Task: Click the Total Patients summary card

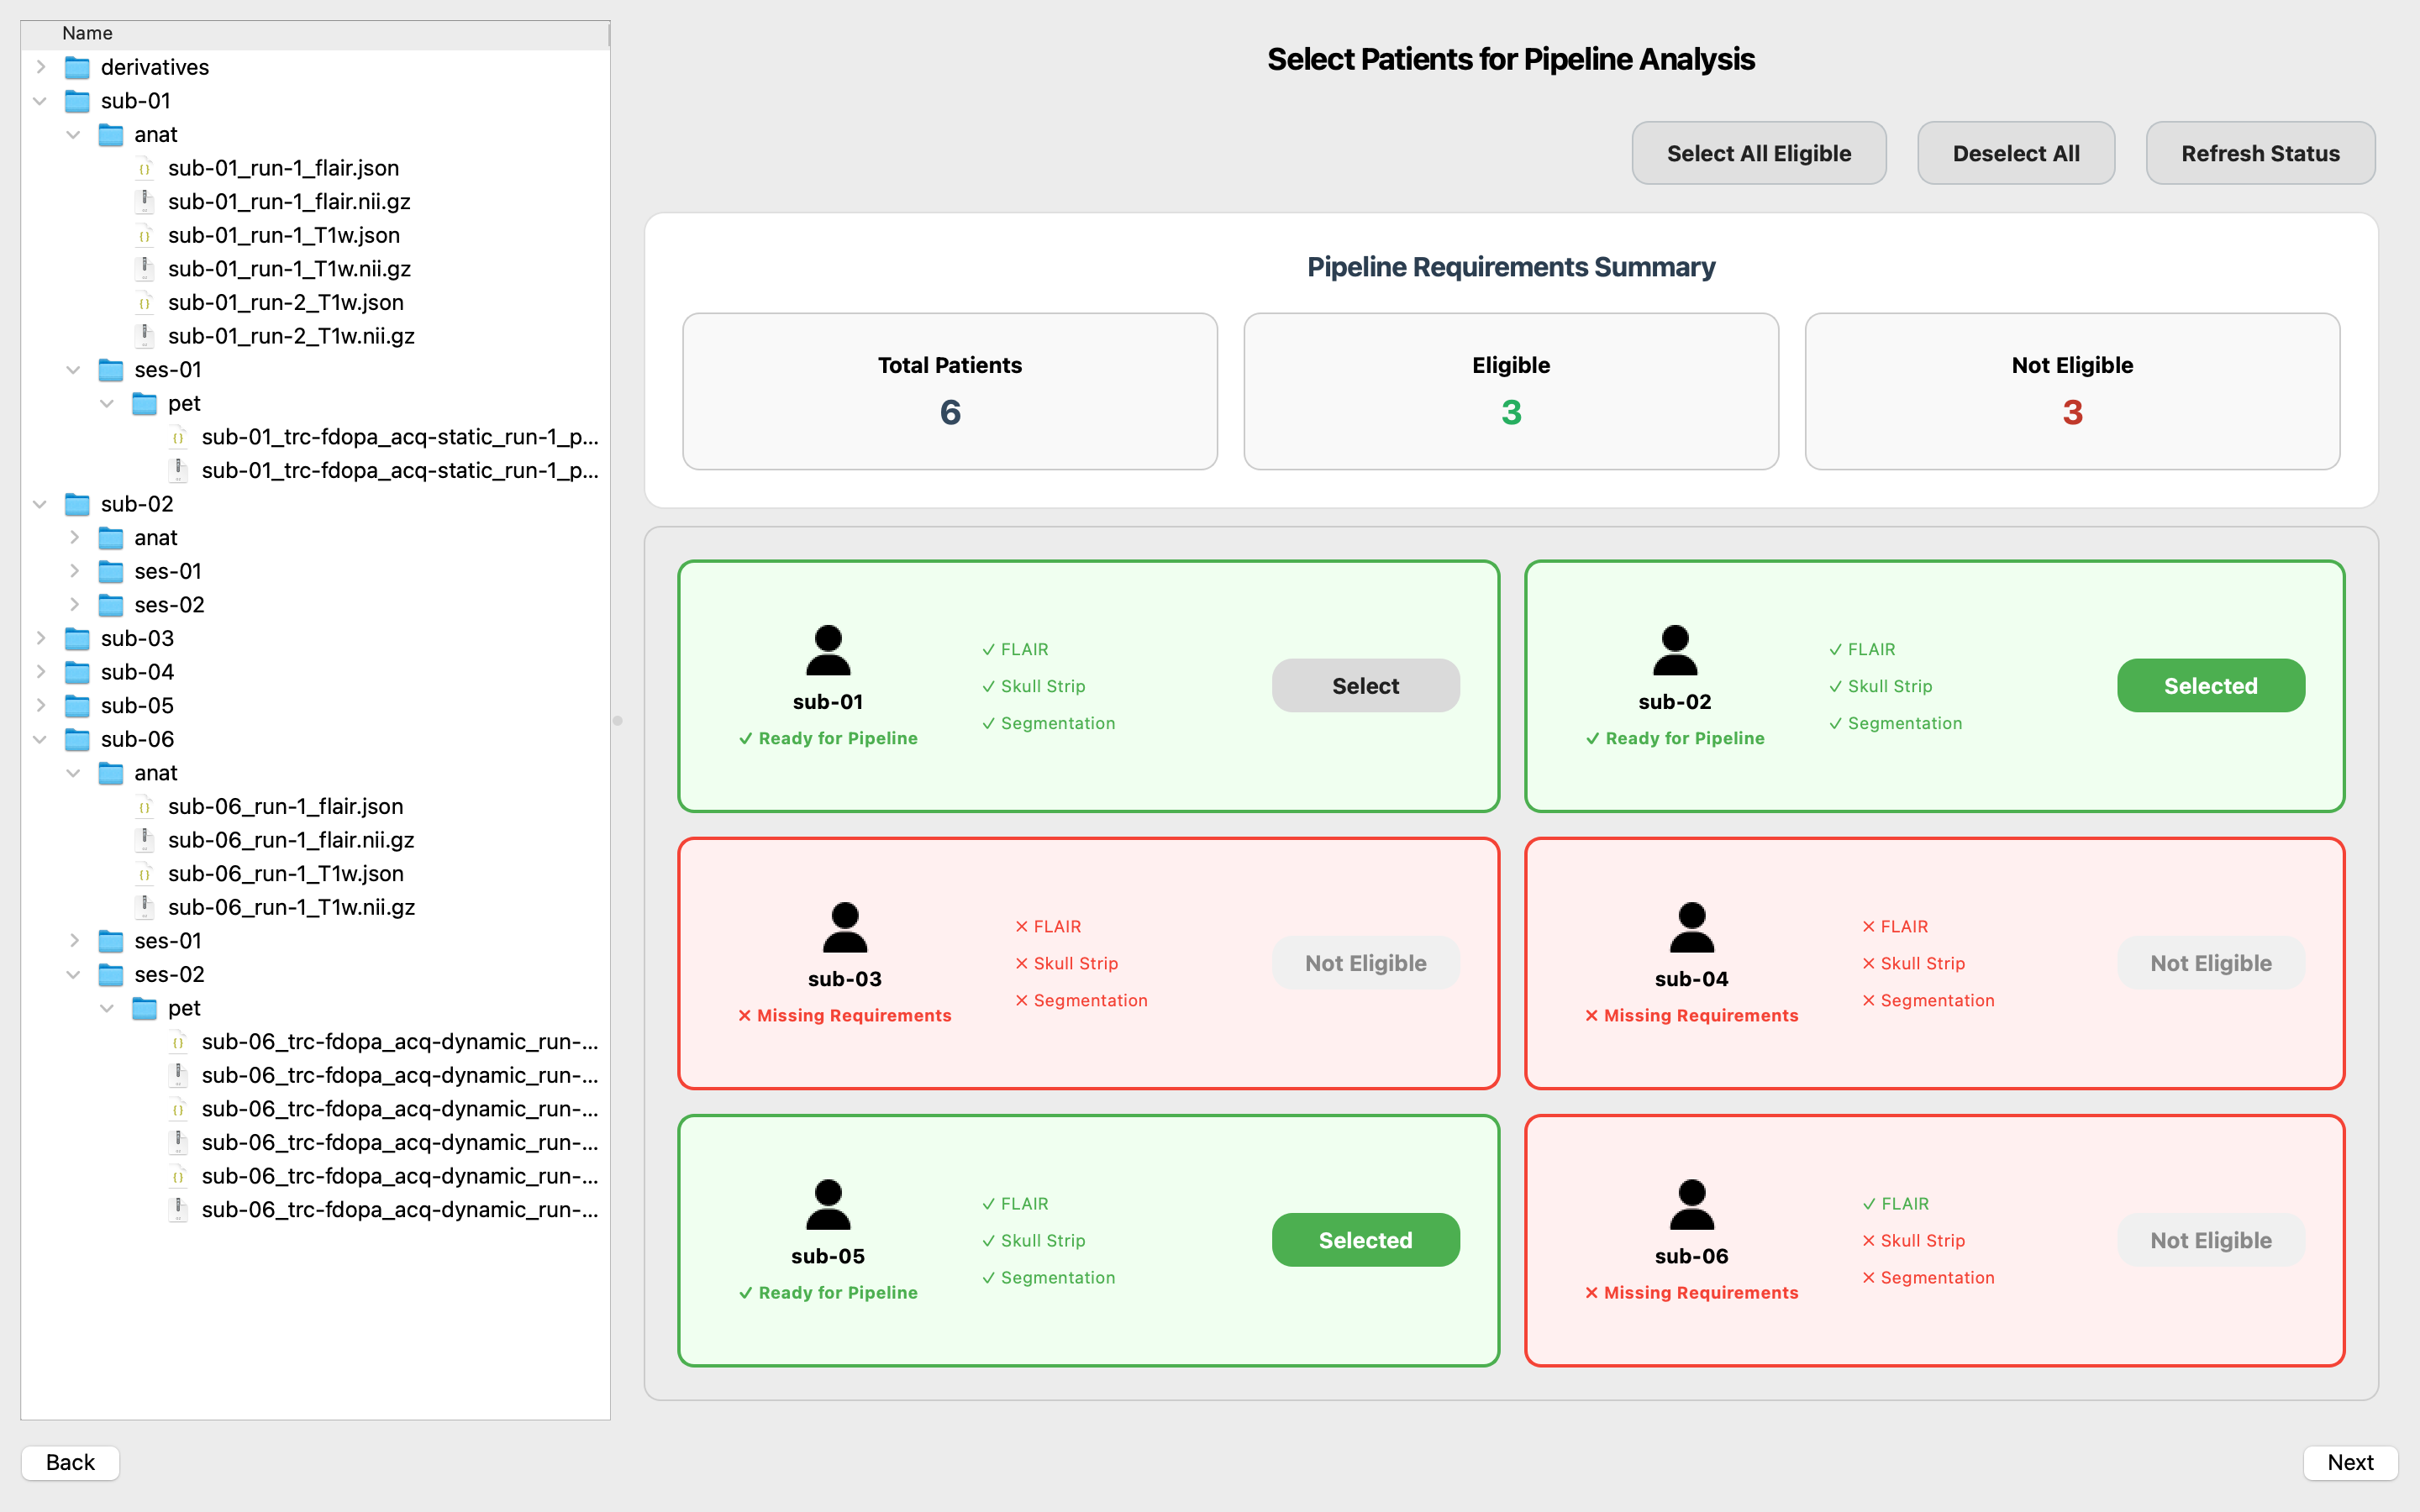Action: point(949,391)
